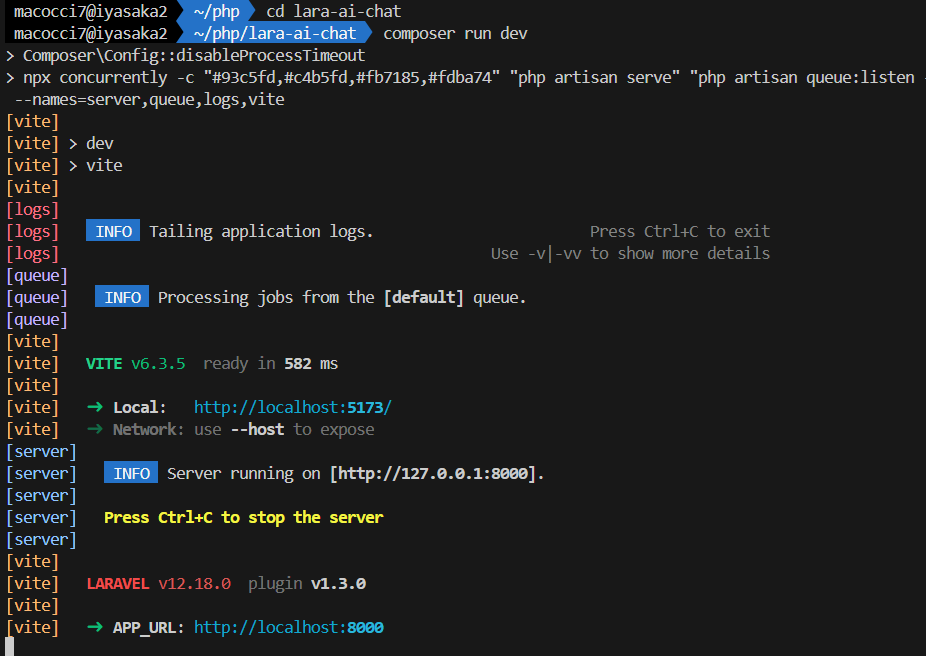Click the yellow 'Press Ctrl+C to stop the server' text
This screenshot has width=926, height=656.
(x=243, y=518)
